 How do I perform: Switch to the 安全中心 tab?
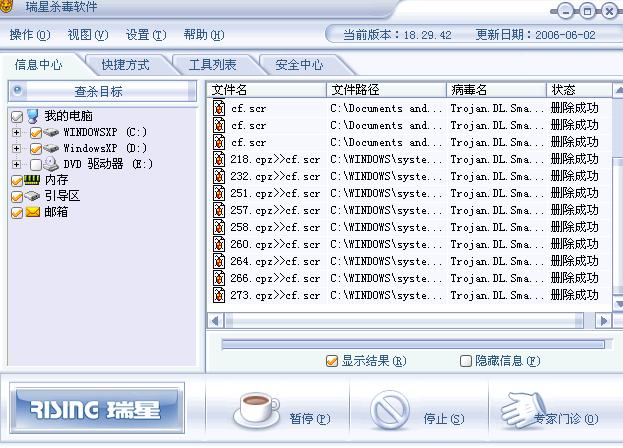[x=299, y=64]
